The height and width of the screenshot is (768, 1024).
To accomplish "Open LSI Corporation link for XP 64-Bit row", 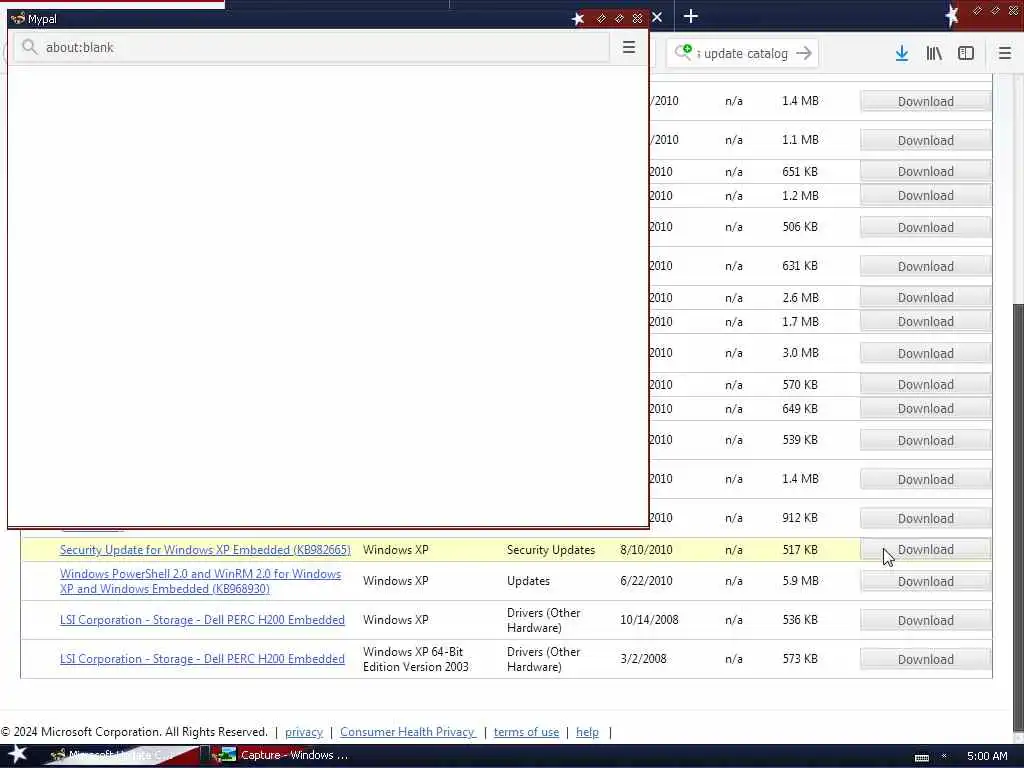I will point(202,659).
